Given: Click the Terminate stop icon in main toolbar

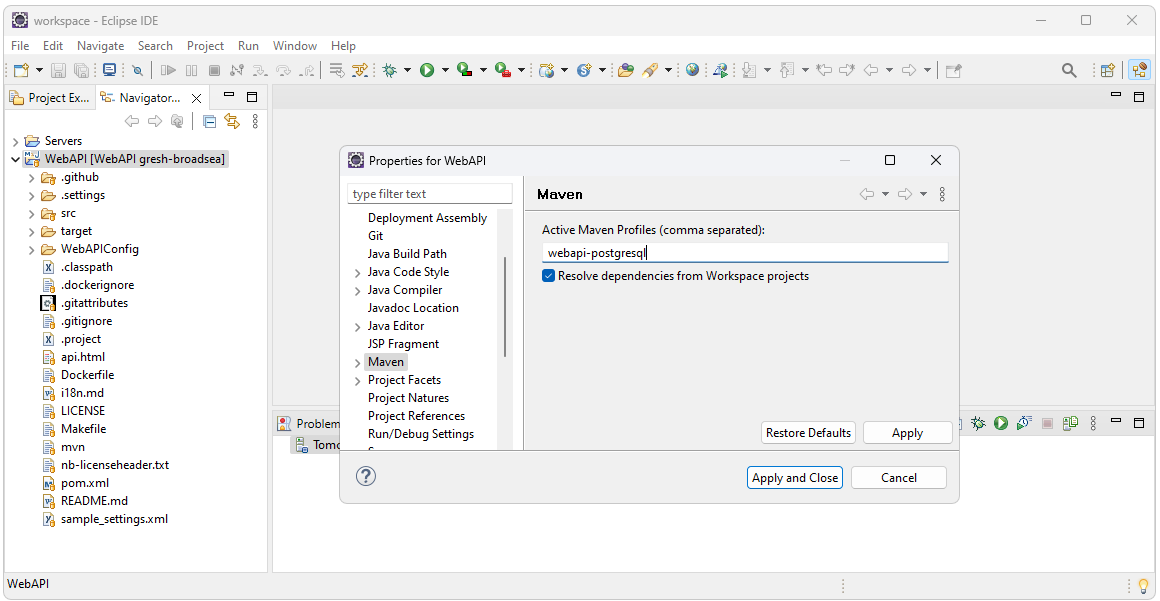Looking at the screenshot, I should [215, 70].
